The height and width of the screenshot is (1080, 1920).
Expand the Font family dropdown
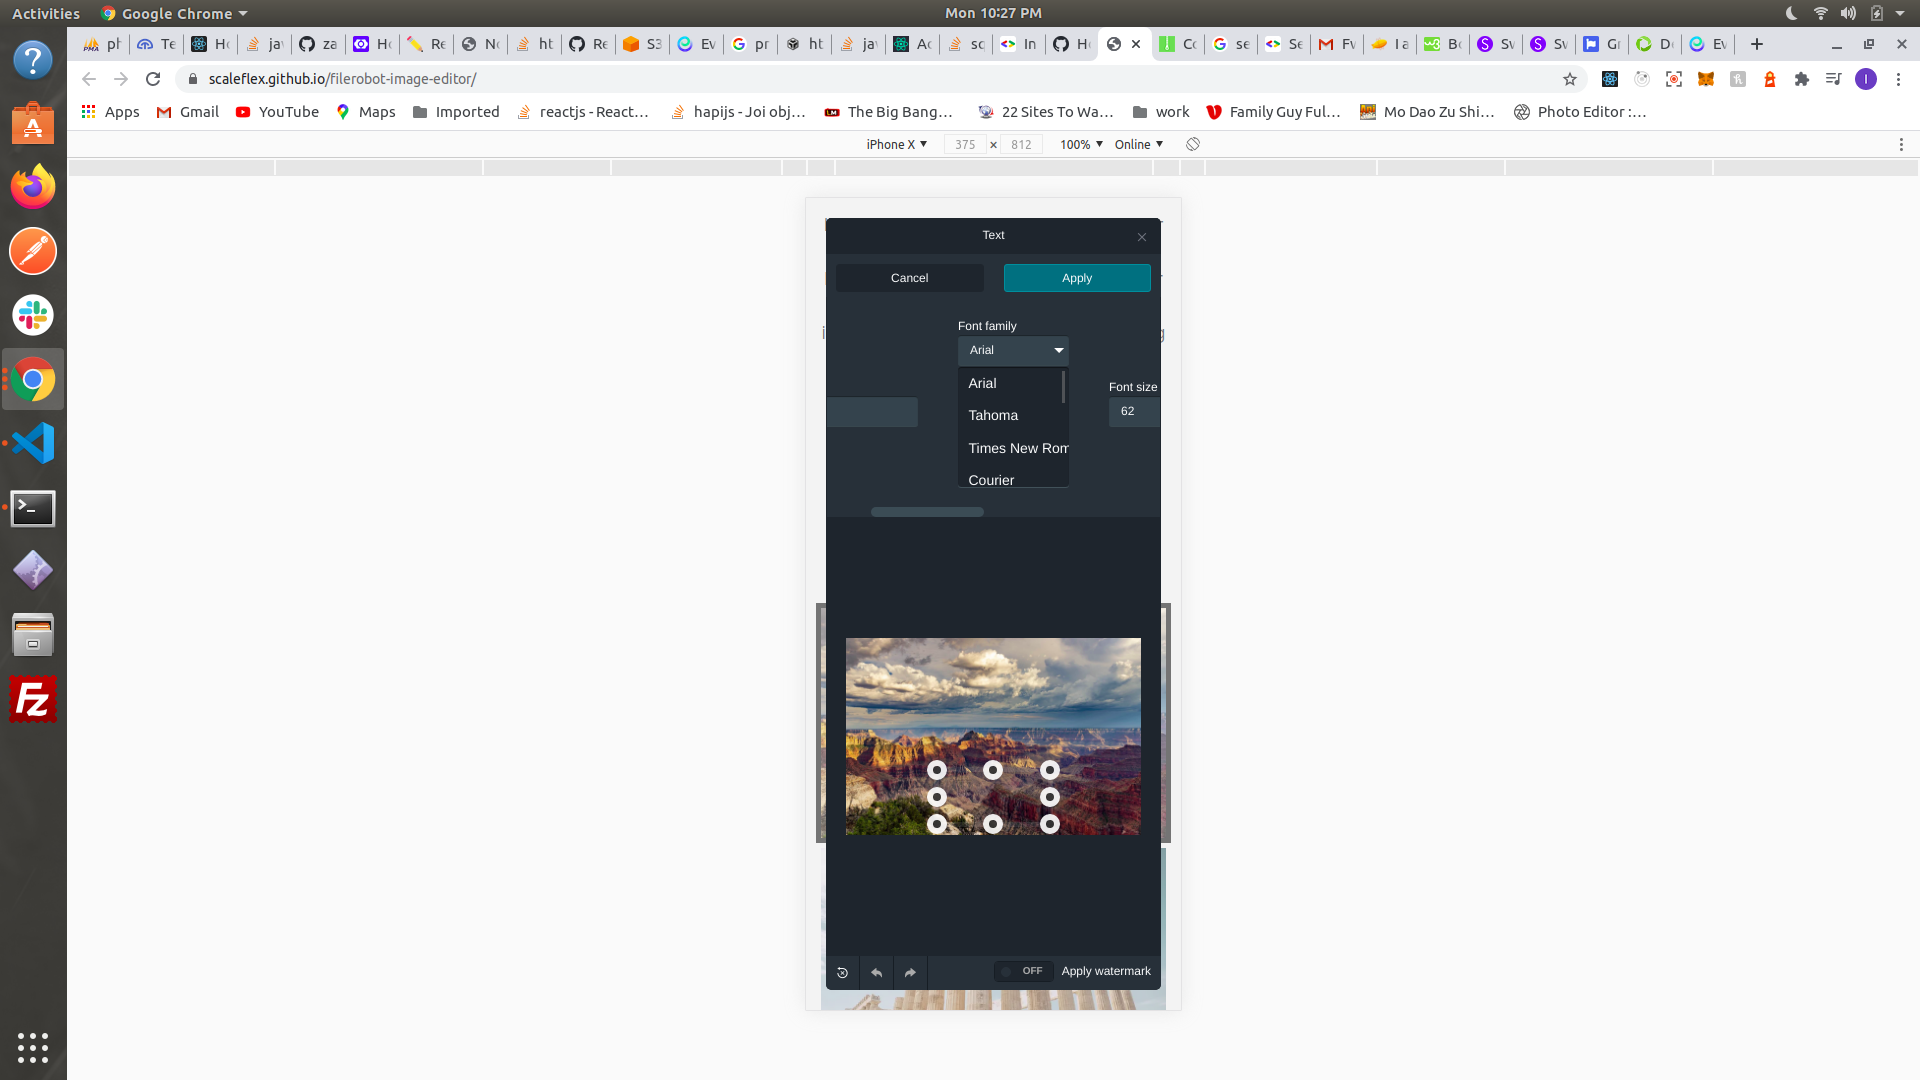pos(1013,350)
